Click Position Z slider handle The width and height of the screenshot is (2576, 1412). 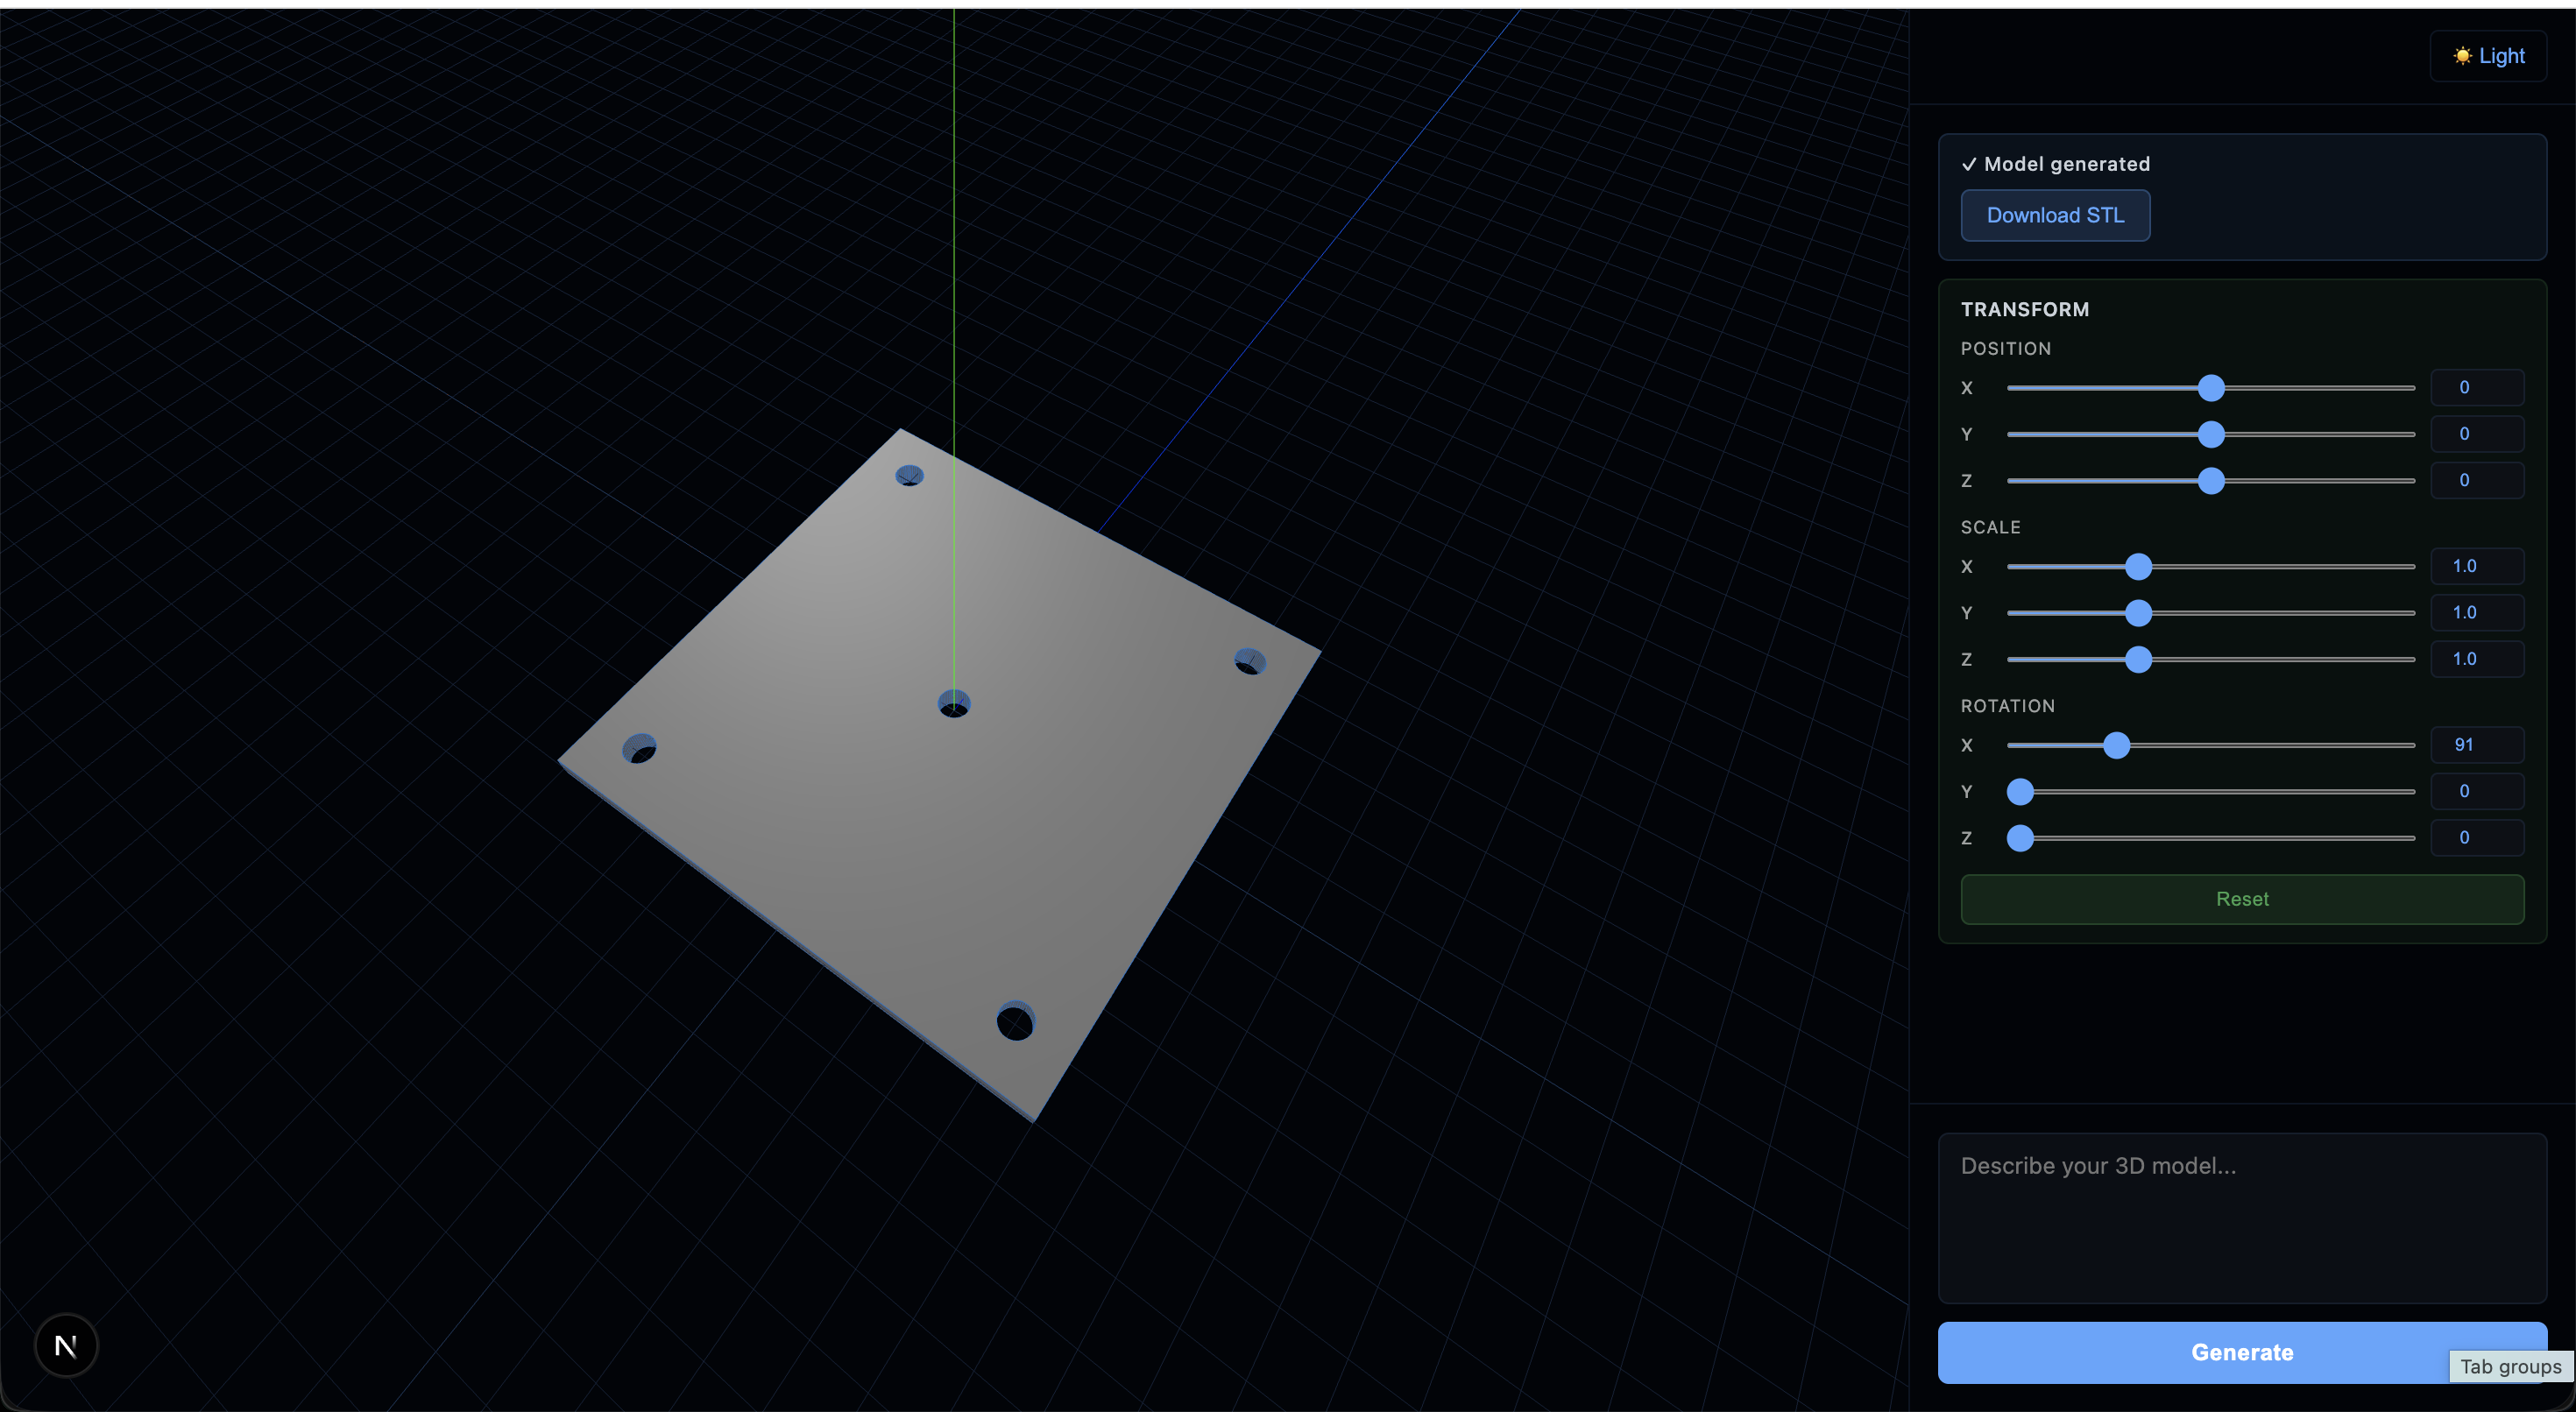coord(2210,481)
